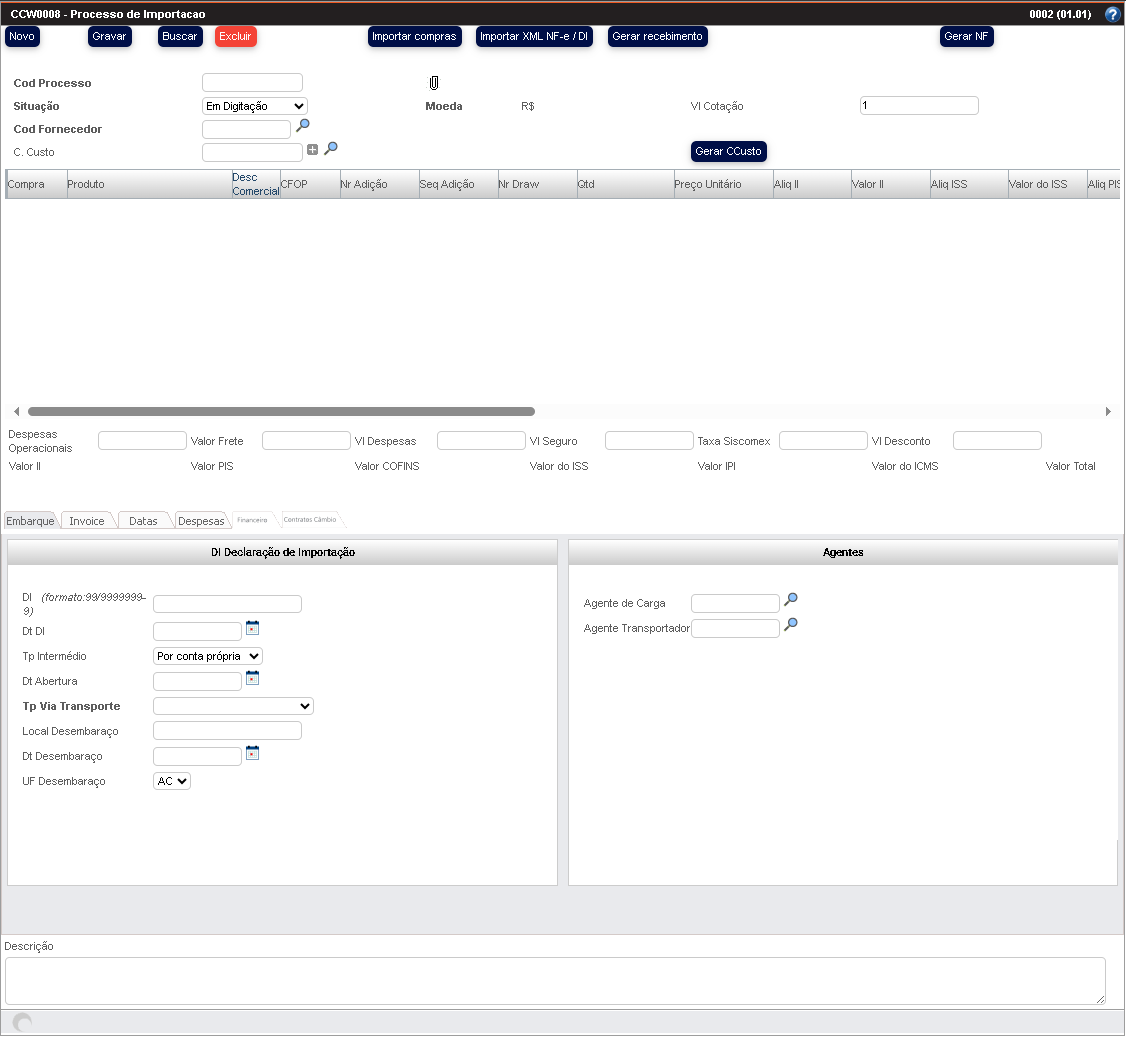Search Agente de Carga with magnifier
The width and height of the screenshot is (1126, 1038).
point(791,600)
